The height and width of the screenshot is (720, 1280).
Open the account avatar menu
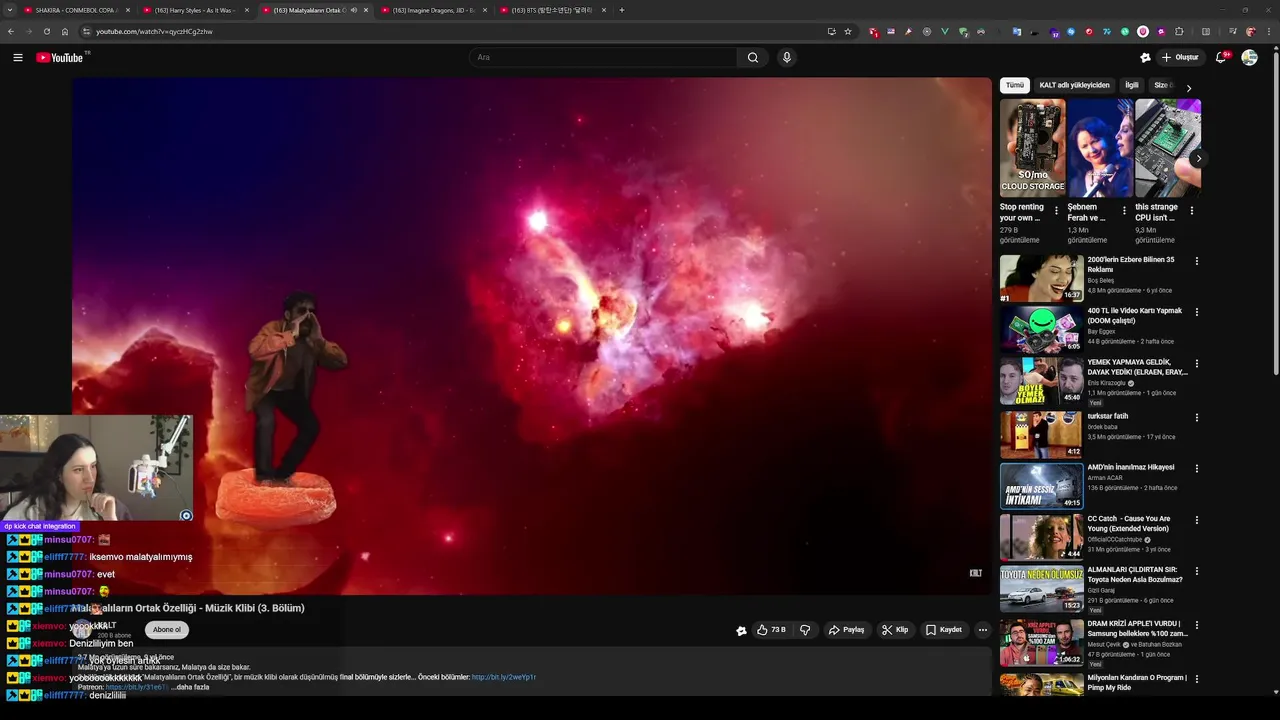click(1249, 57)
